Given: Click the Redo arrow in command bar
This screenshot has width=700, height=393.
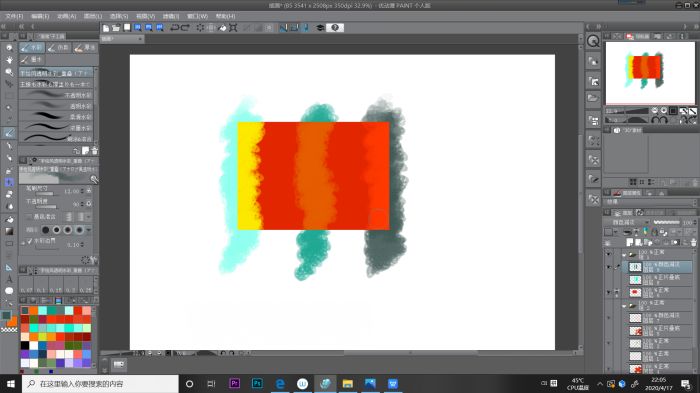Looking at the screenshot, I should [x=185, y=28].
